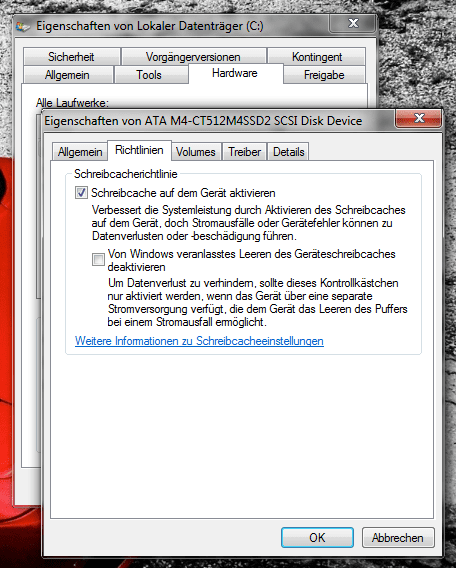The height and width of the screenshot is (568, 456).
Task: Confirm the dialog with OK
Action: pos(317,538)
